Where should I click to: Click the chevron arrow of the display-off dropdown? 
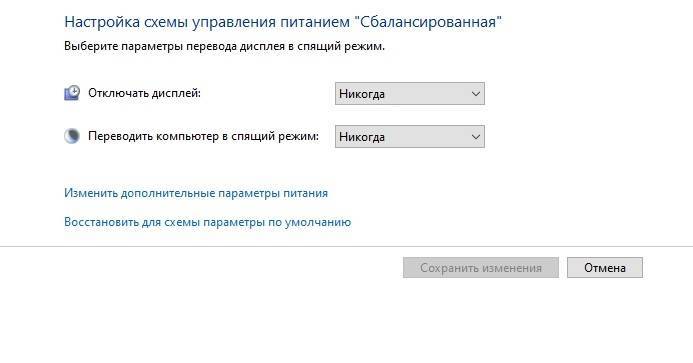pyautogui.click(x=476, y=94)
